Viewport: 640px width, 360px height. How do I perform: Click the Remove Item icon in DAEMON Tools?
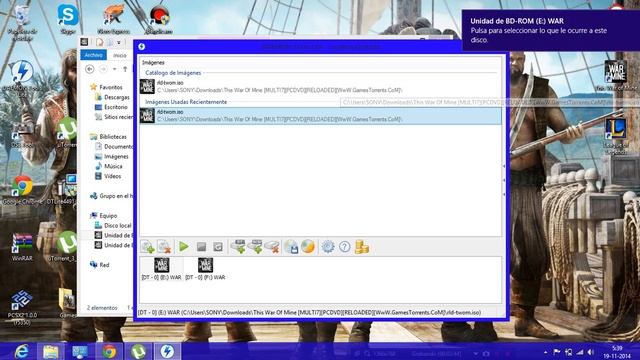(164, 247)
